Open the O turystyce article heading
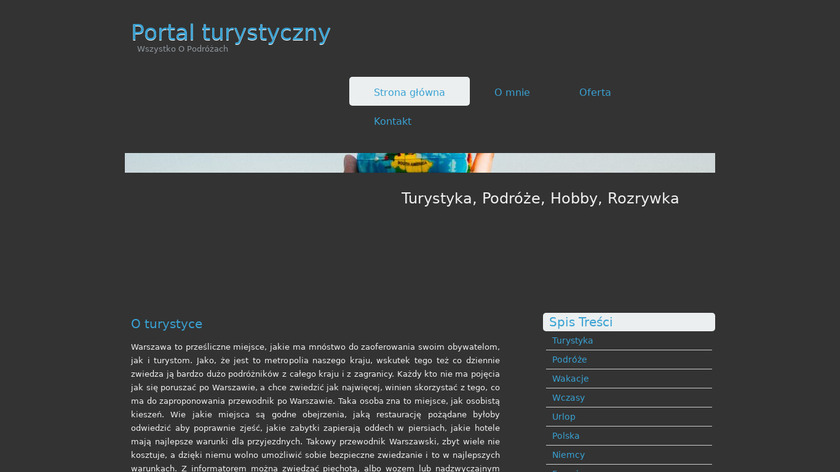The image size is (840, 472). click(167, 324)
